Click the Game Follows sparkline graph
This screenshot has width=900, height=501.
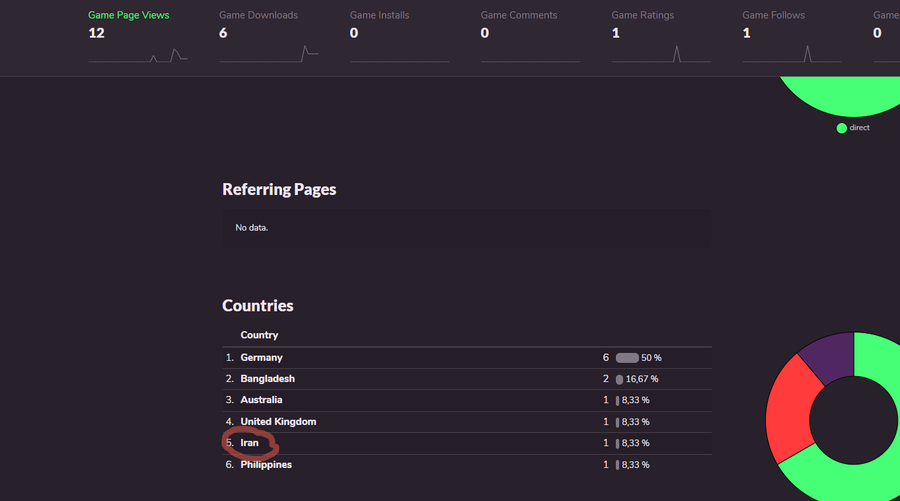[792, 55]
